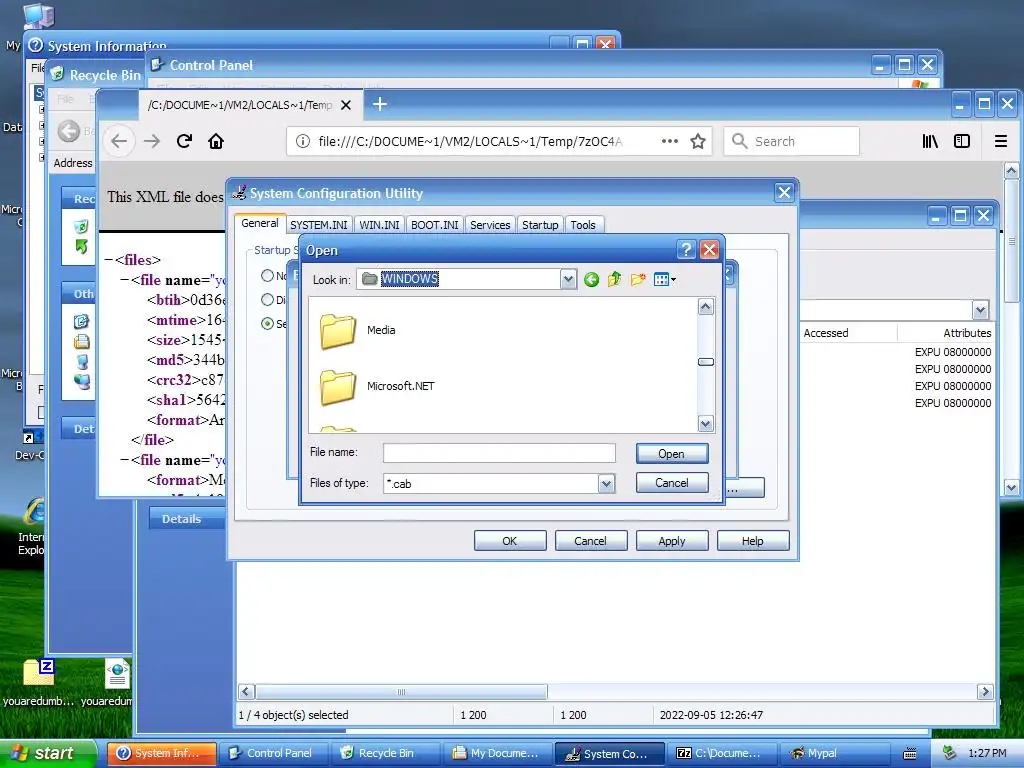Screen dimensions: 1024x768
Task: Open page actions three-dot menu
Action: click(x=669, y=141)
